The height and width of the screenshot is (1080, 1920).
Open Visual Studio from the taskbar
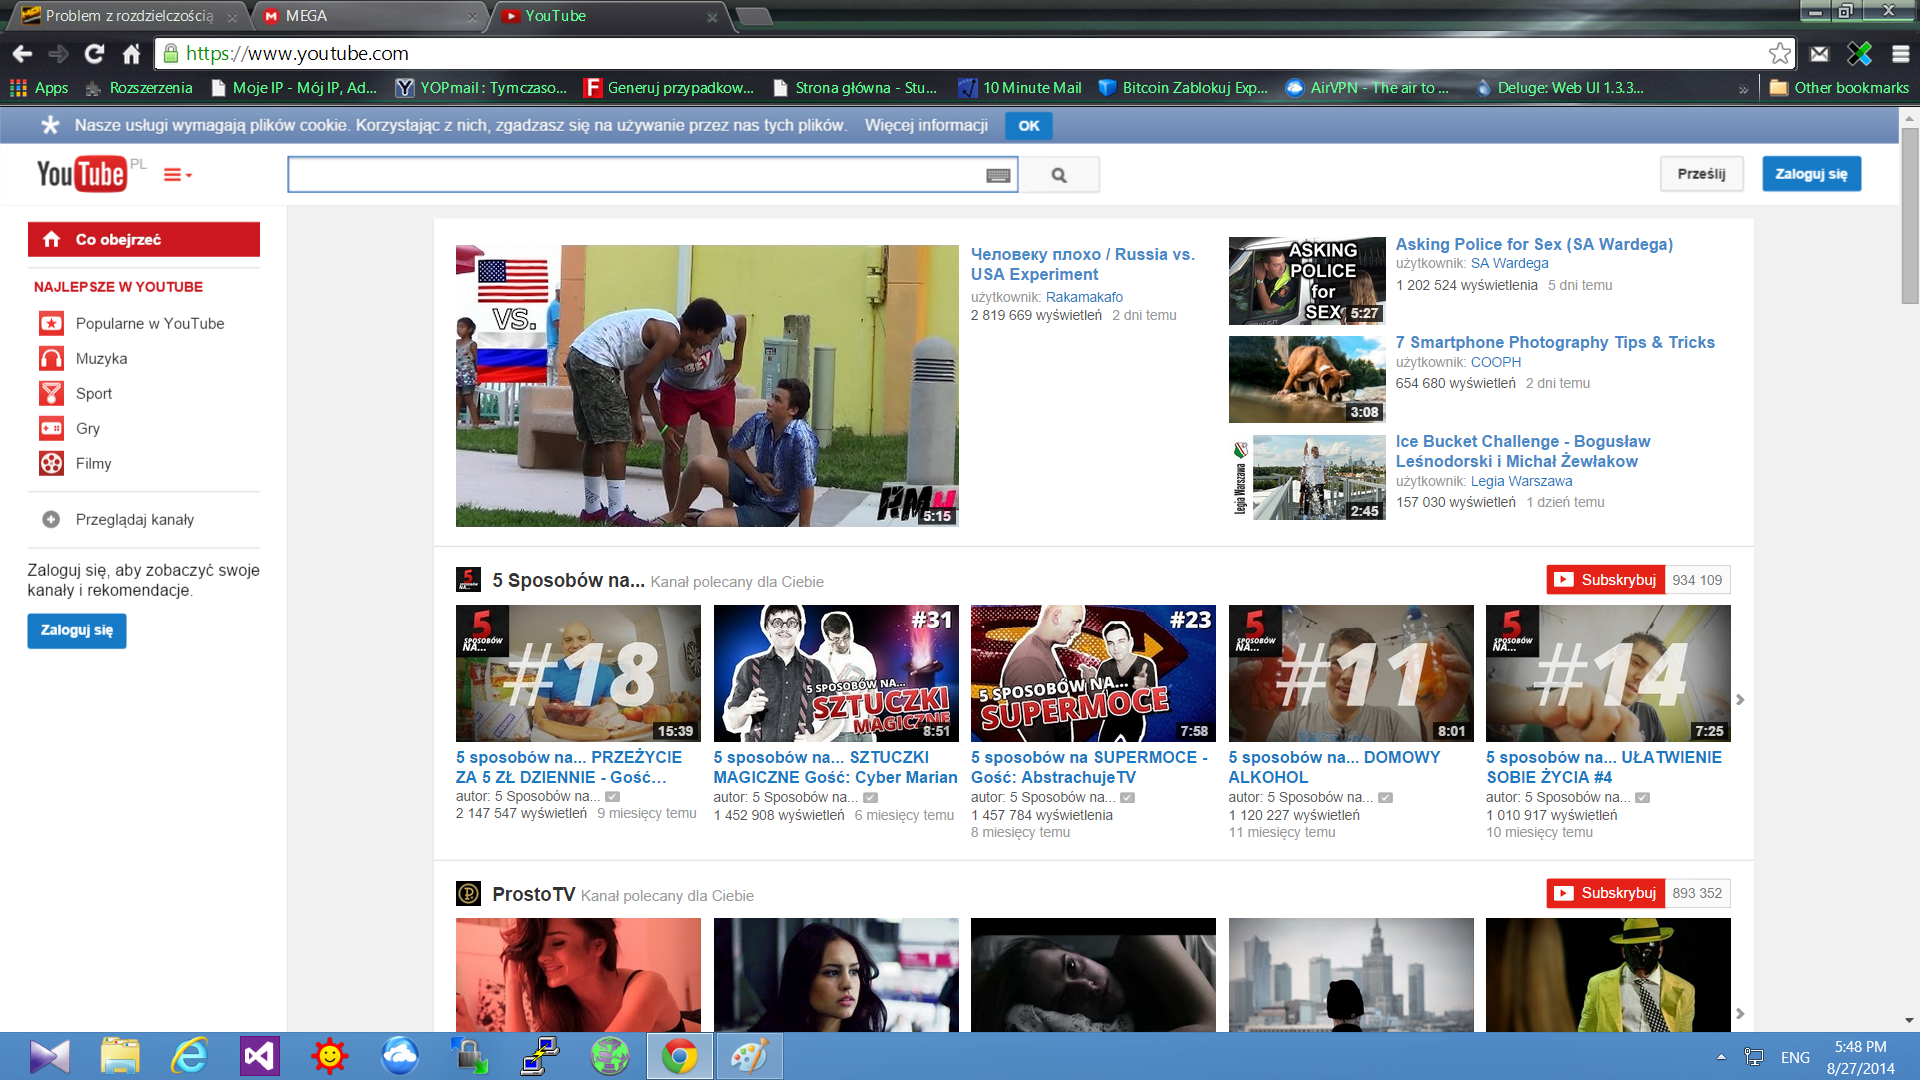pyautogui.click(x=260, y=1056)
